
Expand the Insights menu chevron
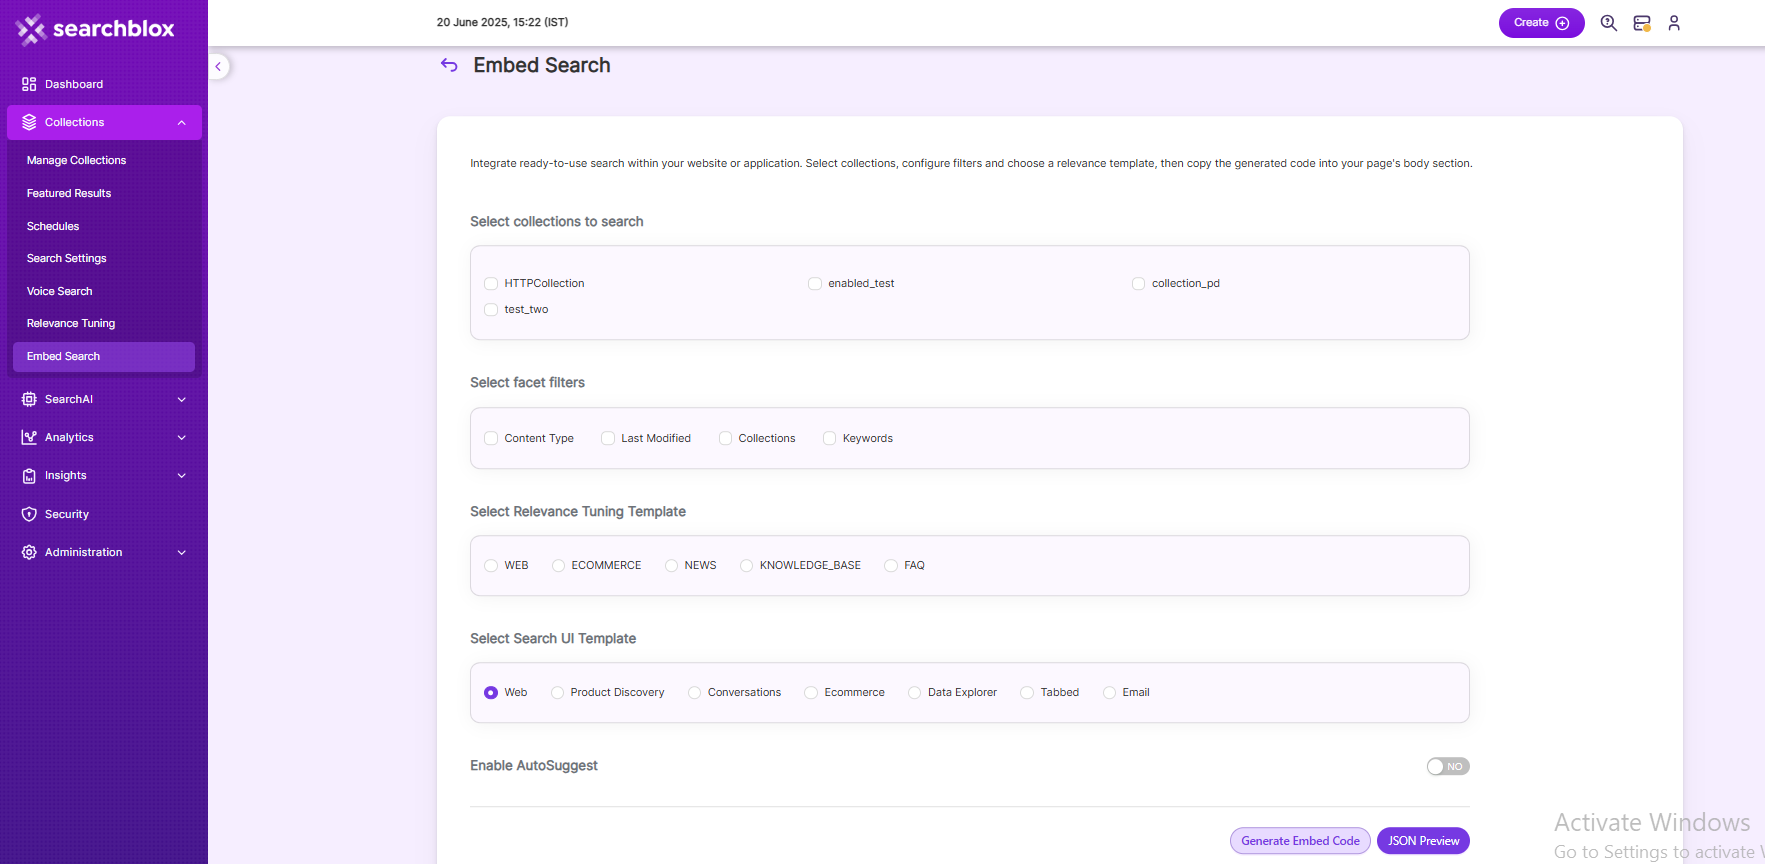181,476
